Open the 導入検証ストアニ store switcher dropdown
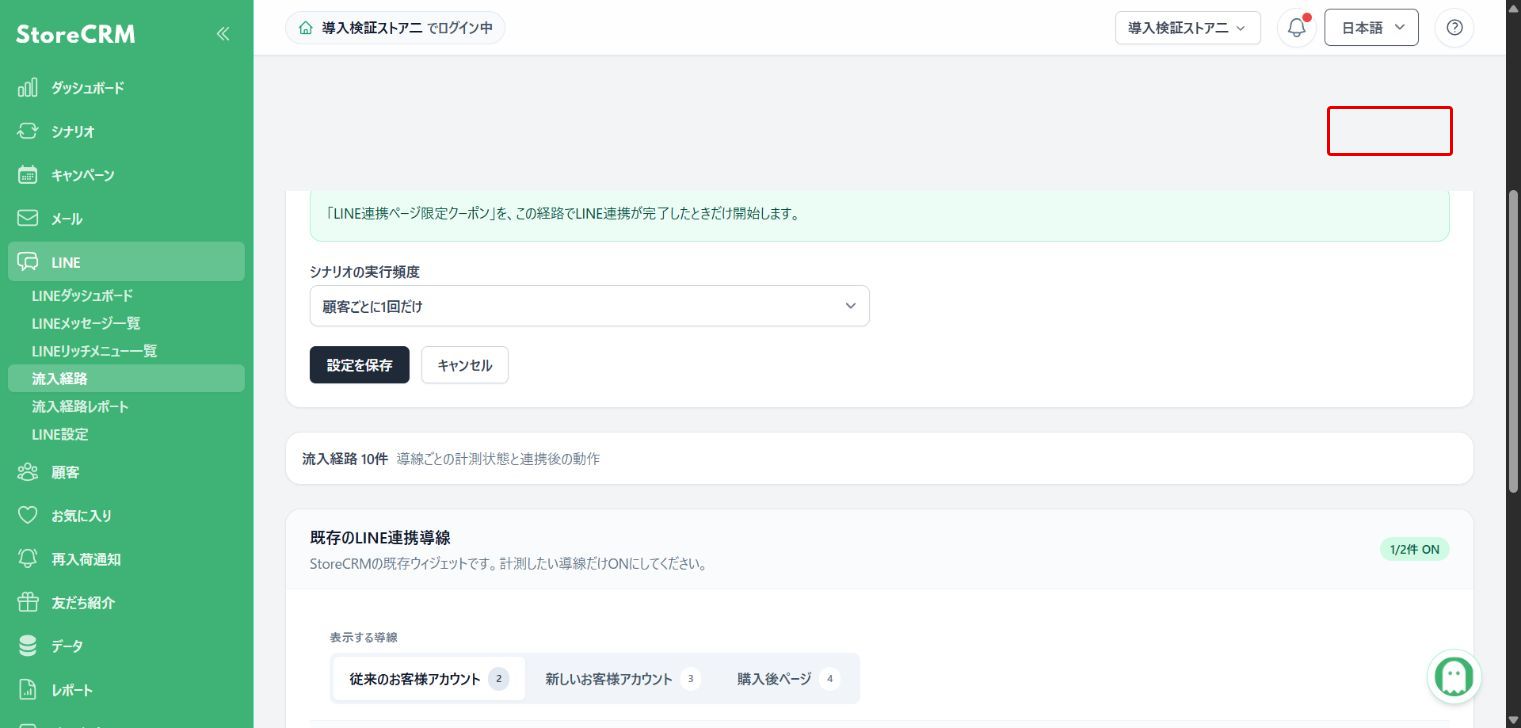1521x728 pixels. (x=1188, y=28)
